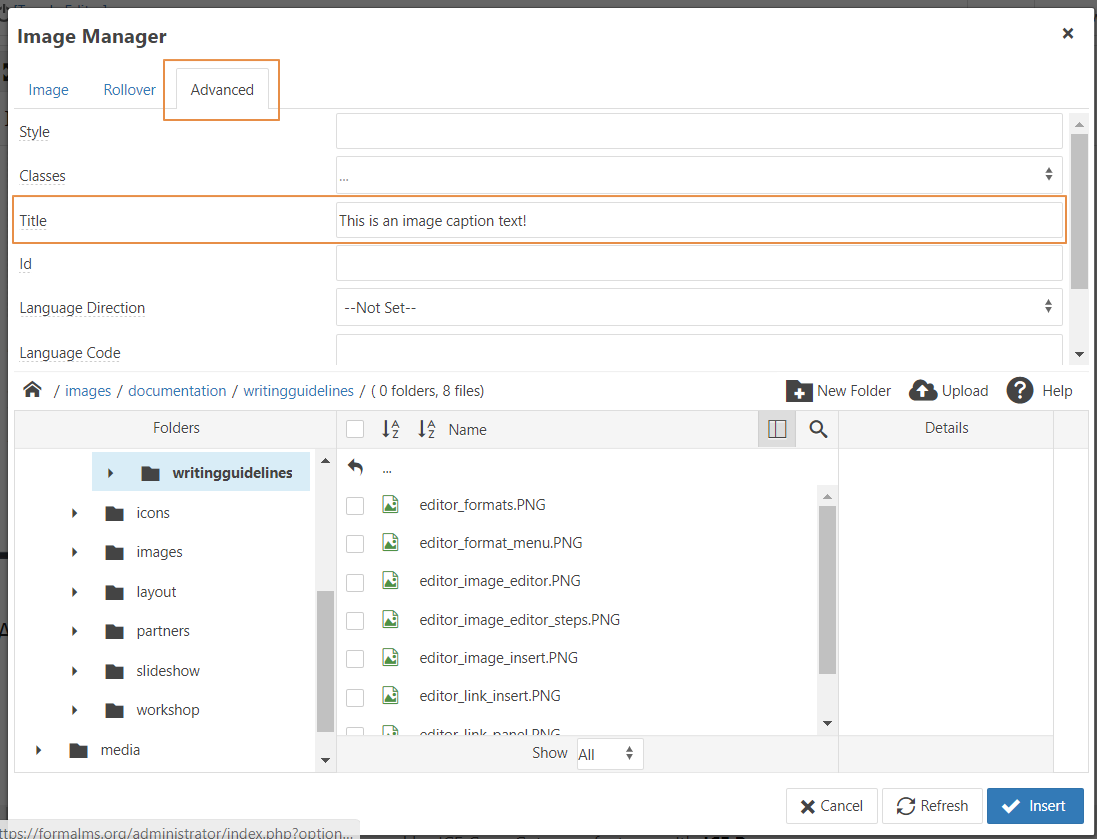This screenshot has width=1097, height=839.
Task: Click the home root folder icon
Action: pos(32,390)
